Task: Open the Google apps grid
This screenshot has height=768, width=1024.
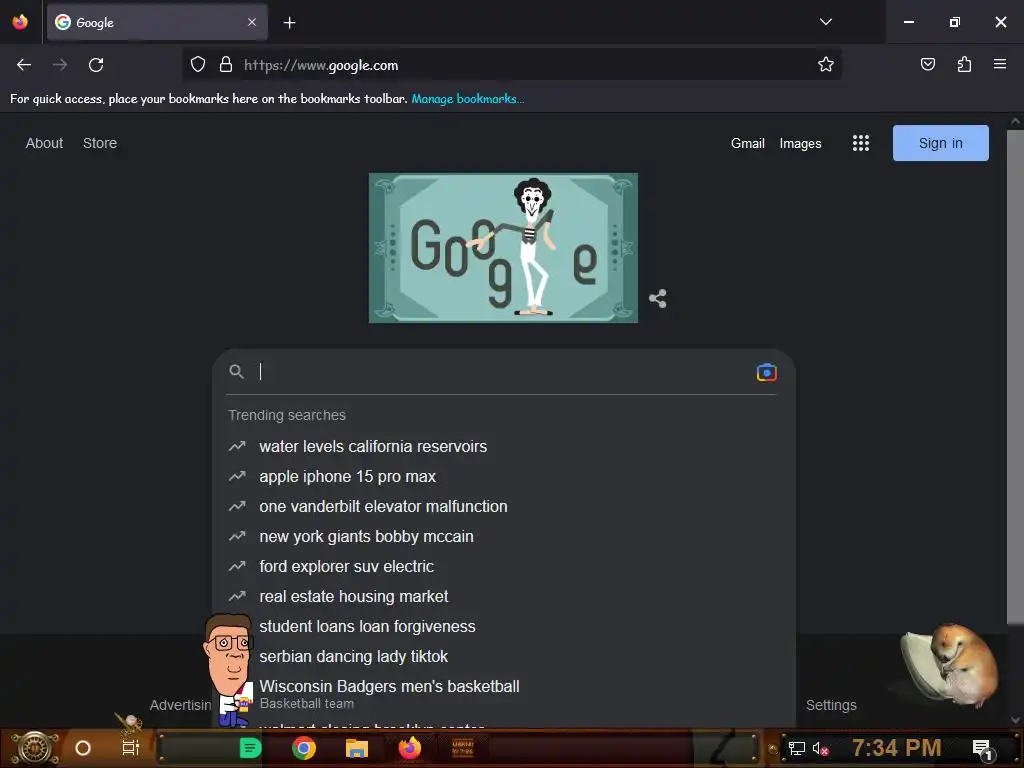Action: 861,143
